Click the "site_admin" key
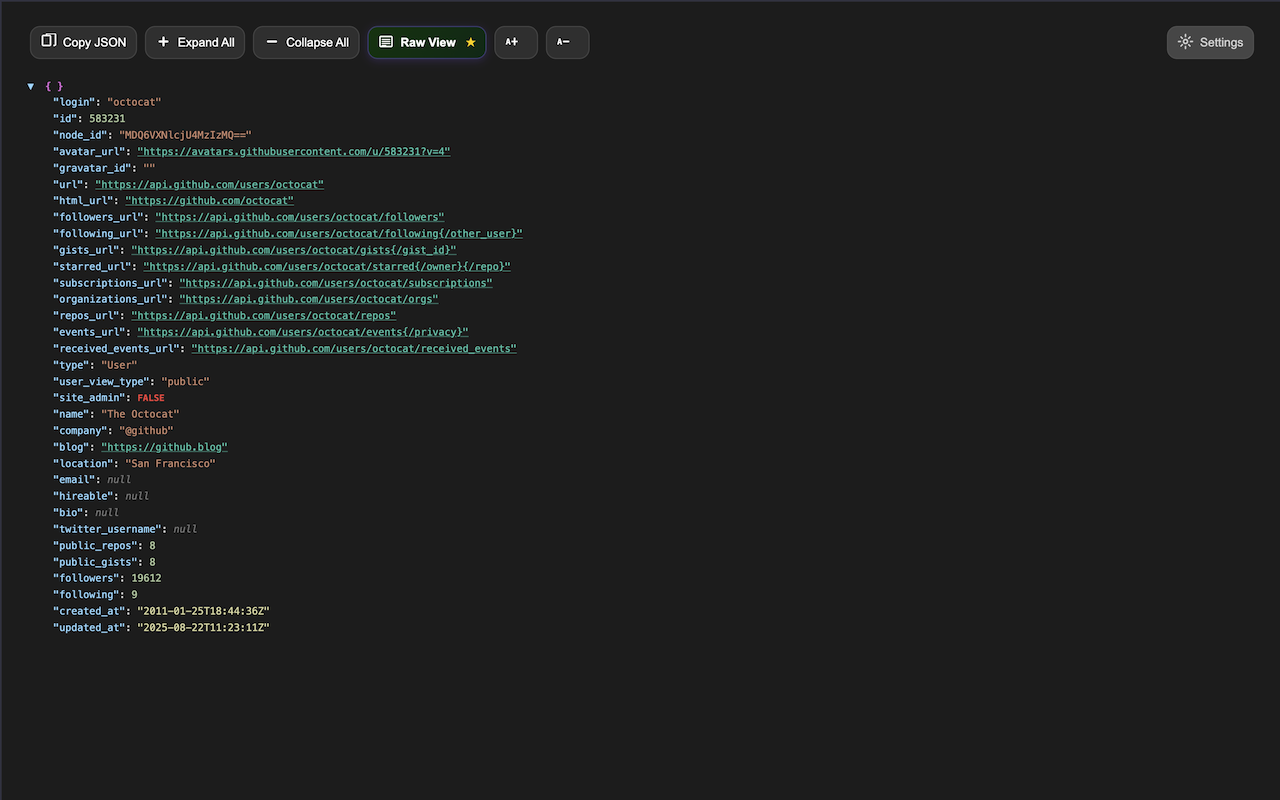 [x=89, y=398]
